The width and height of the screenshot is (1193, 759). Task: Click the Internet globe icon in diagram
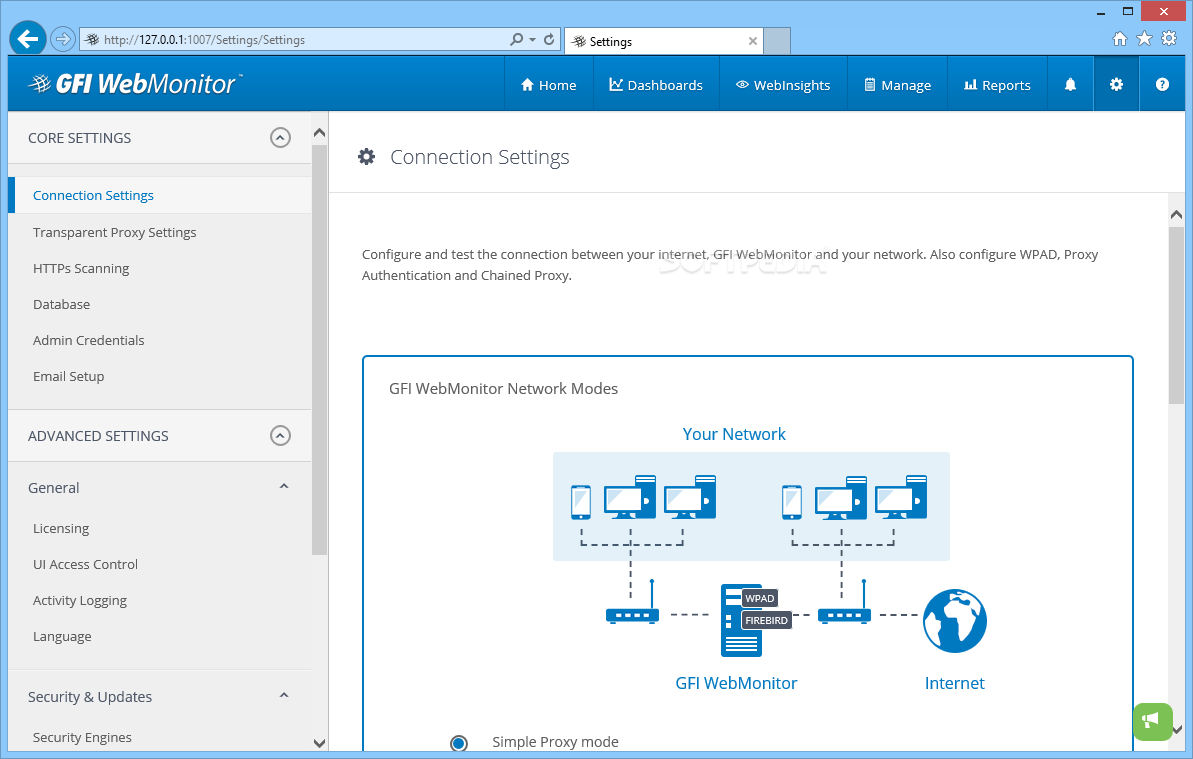[x=955, y=621]
